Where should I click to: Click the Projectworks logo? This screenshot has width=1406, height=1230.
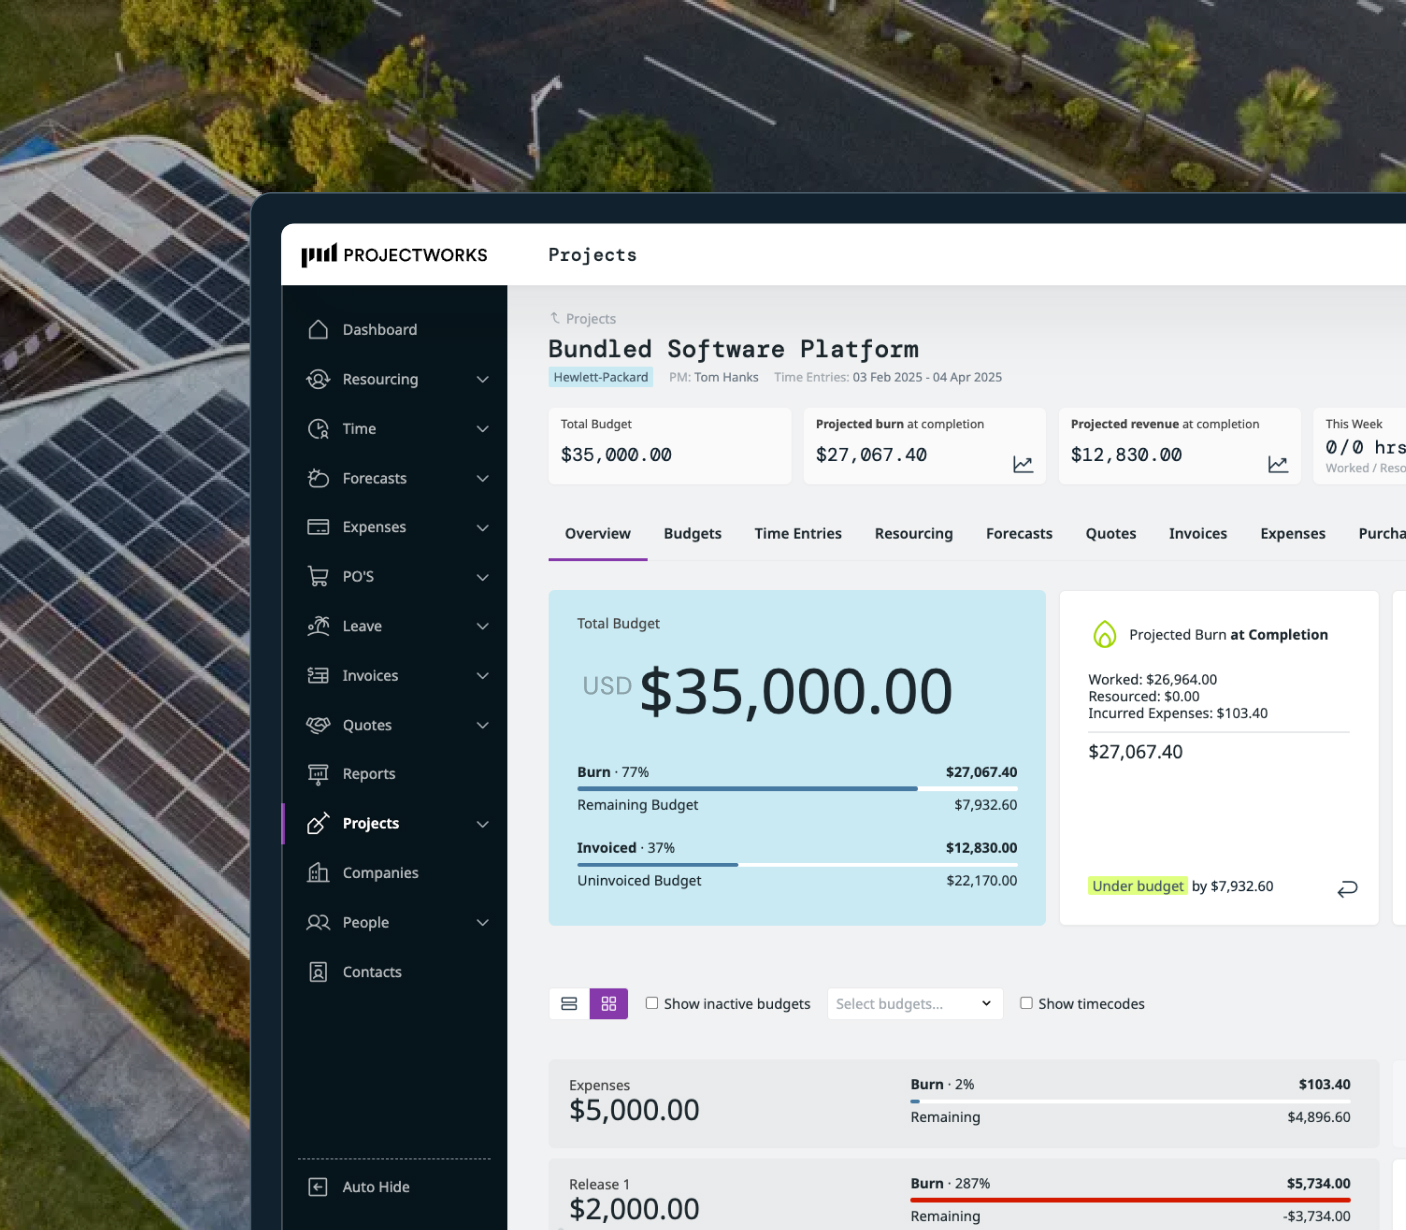(x=394, y=255)
